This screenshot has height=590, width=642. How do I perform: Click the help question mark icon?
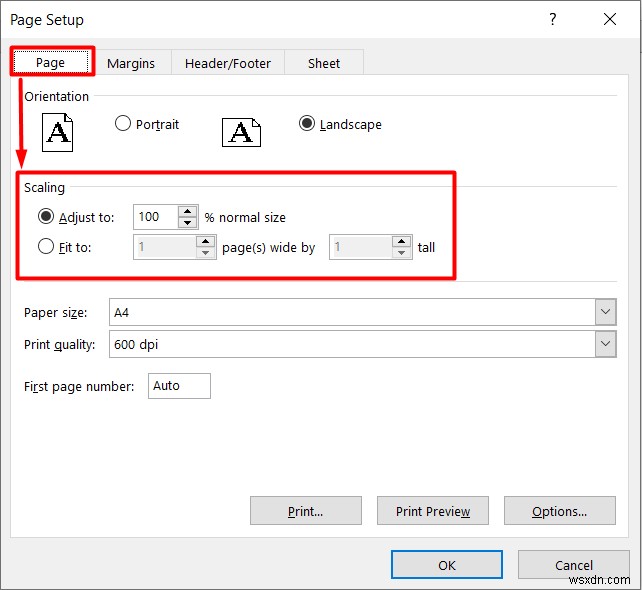(553, 19)
